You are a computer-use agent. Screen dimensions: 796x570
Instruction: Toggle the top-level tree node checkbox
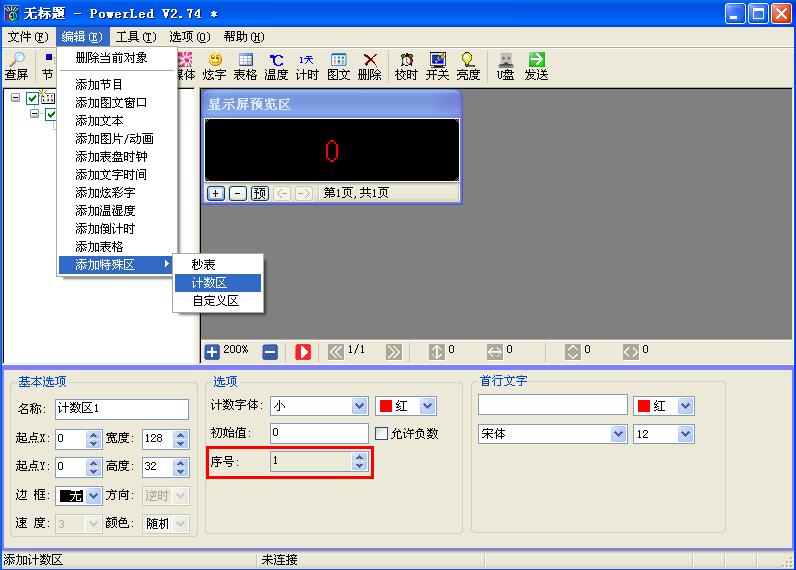click(x=33, y=98)
